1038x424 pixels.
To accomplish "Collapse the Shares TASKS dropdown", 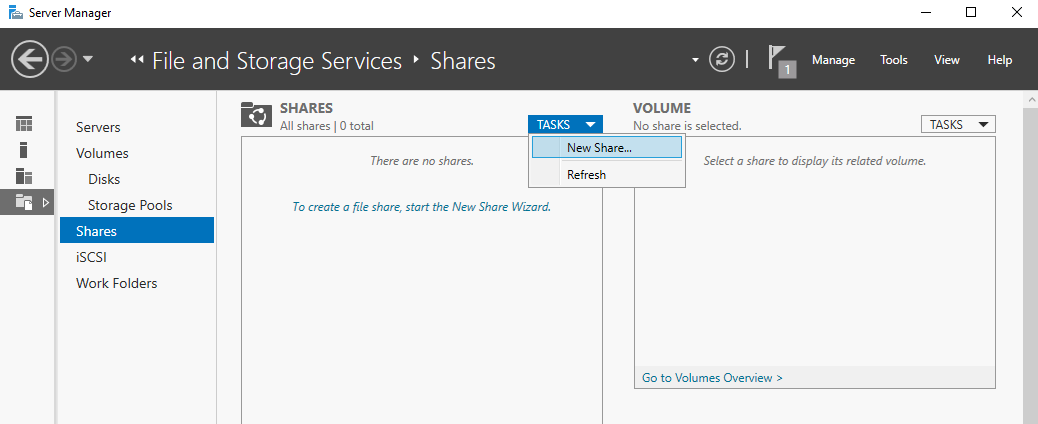I will pyautogui.click(x=565, y=125).
